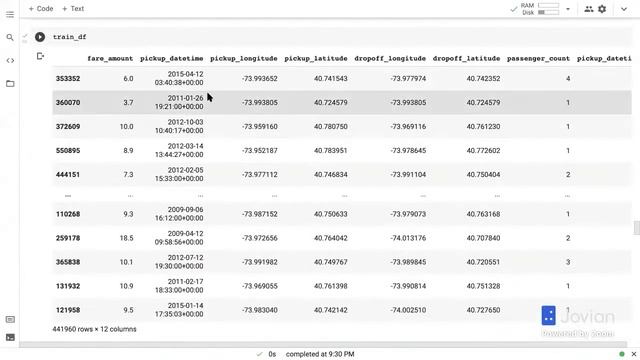Run the train_df cell
This screenshot has height=360, width=640.
coord(40,37)
